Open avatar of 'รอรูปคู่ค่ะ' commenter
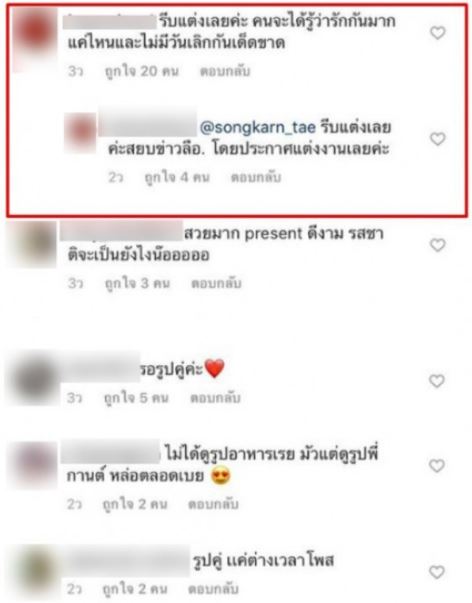472x603 pixels. click(35, 377)
